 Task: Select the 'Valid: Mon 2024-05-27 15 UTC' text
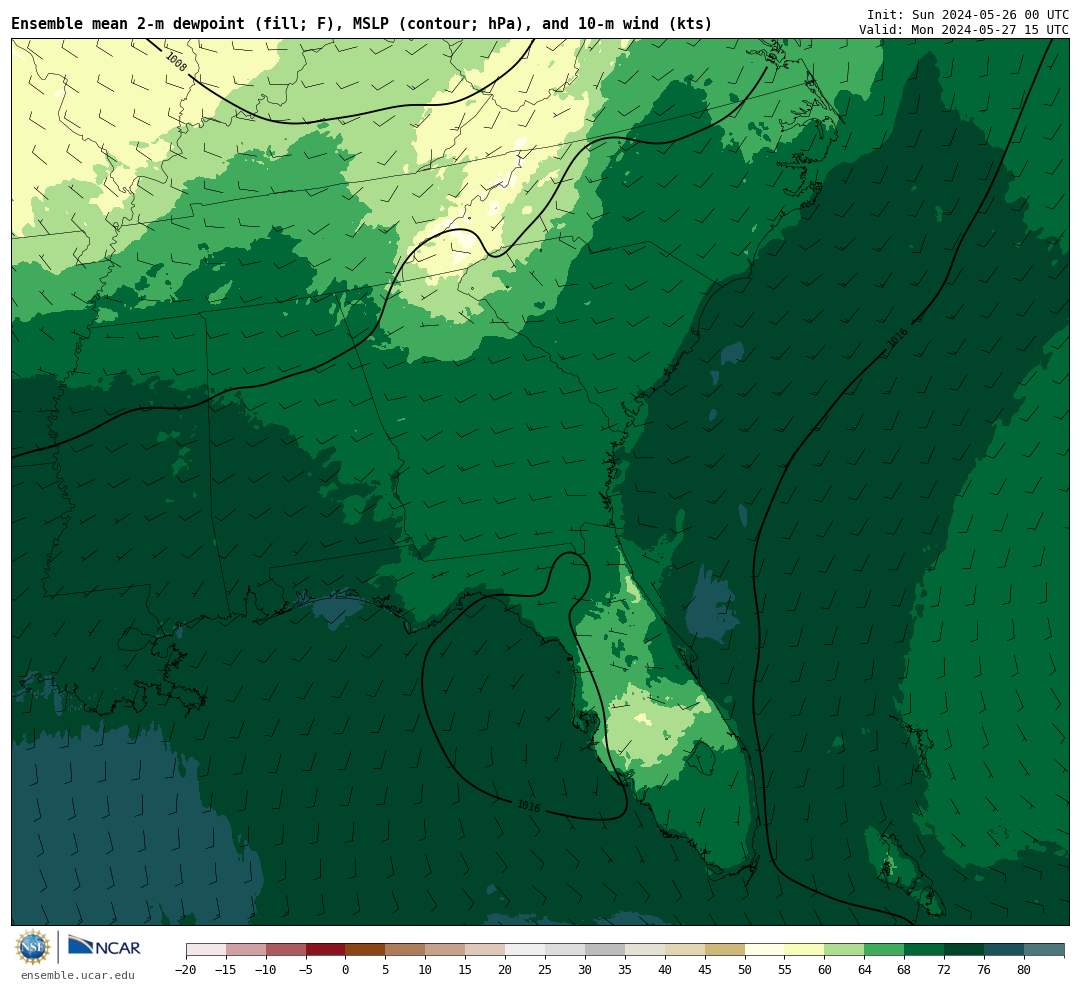(x=964, y=30)
